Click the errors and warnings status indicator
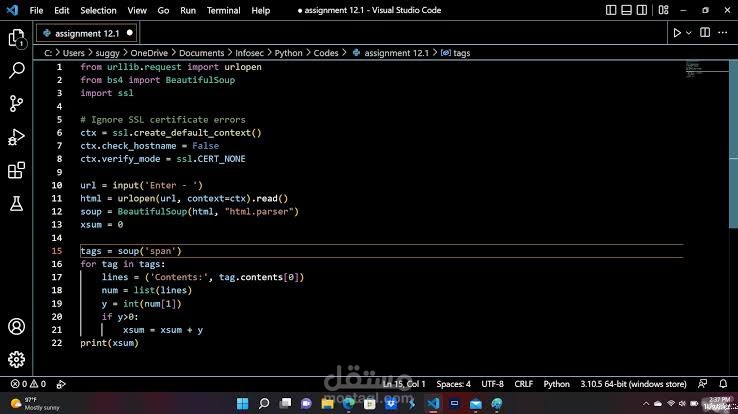This screenshot has height=414, width=738. (28, 384)
